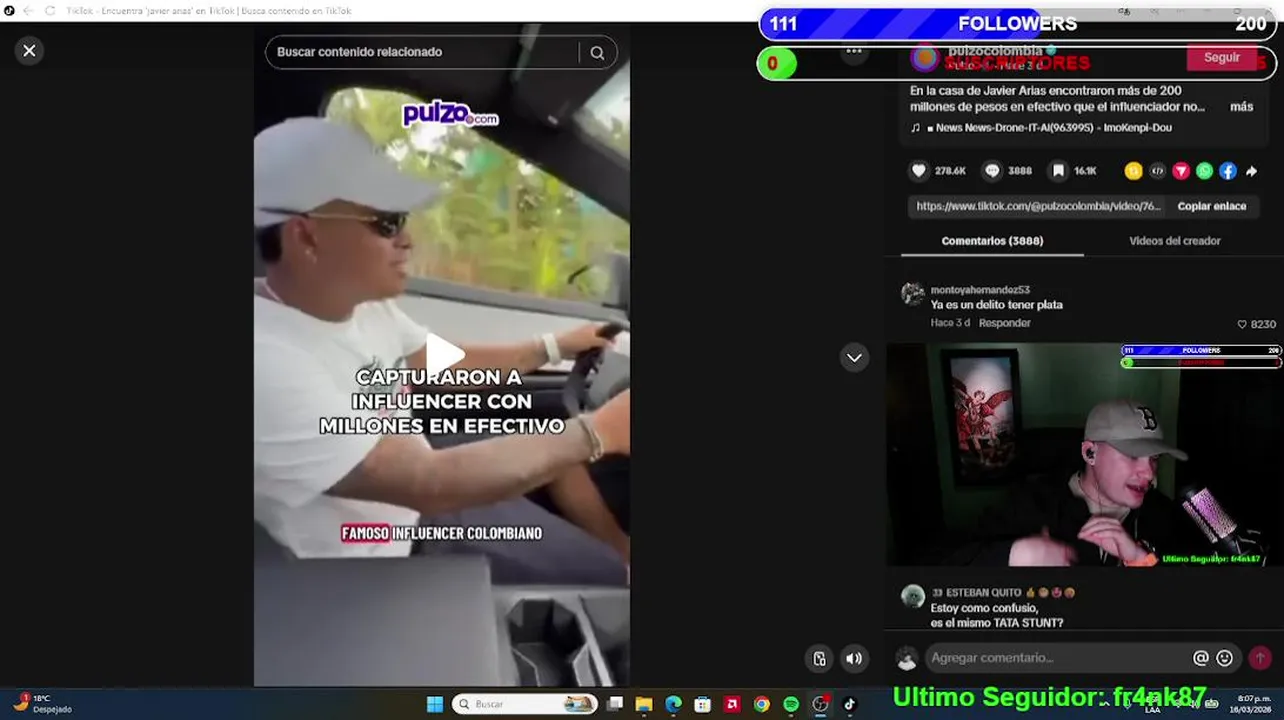The width and height of the screenshot is (1284, 720).
Task: Insert a mention with the @ icon
Action: tap(1200, 658)
